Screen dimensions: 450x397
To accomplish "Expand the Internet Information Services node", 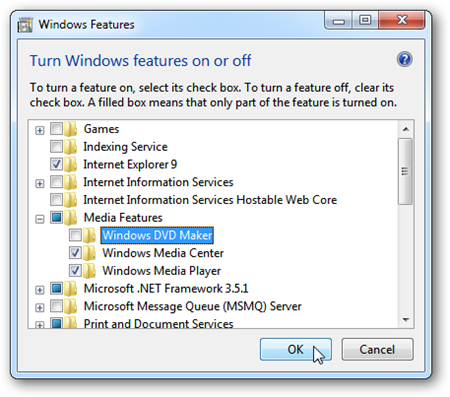I will click(40, 183).
